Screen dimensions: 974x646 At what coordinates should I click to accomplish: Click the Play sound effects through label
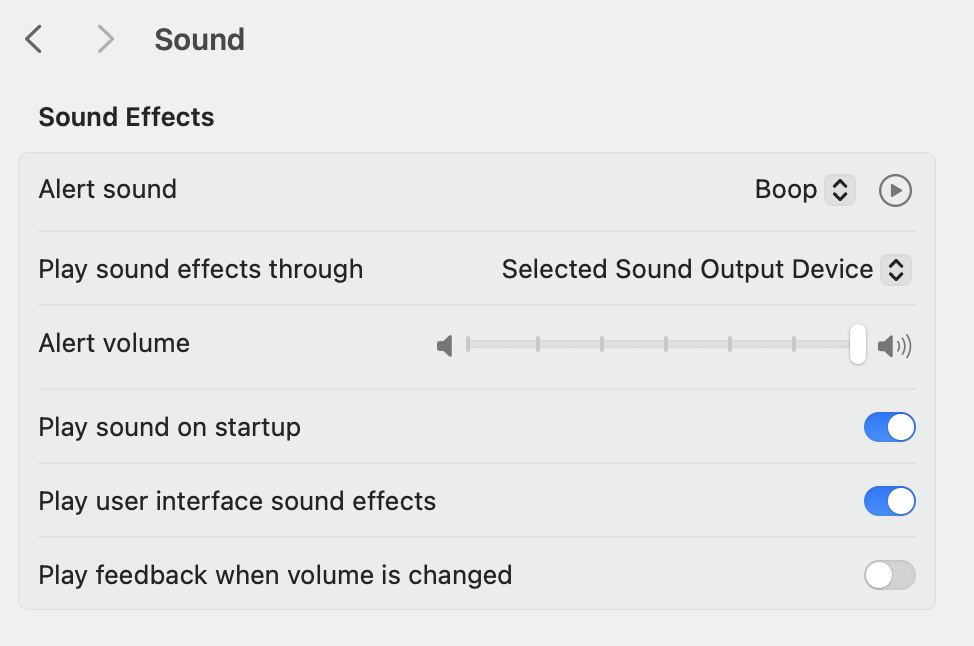(x=200, y=269)
